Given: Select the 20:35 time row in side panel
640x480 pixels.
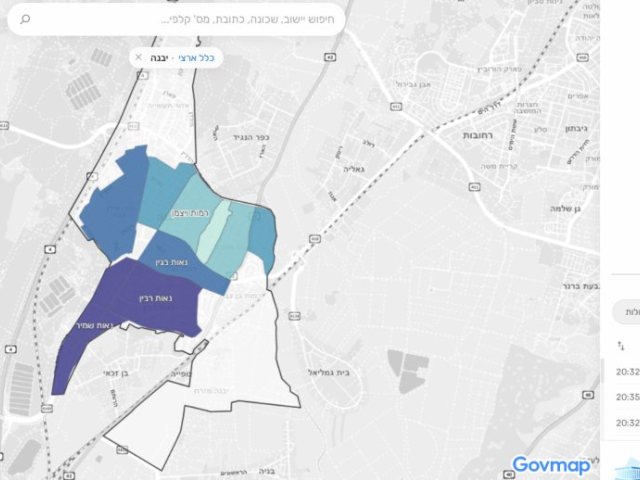Looking at the screenshot, I should [x=628, y=397].
